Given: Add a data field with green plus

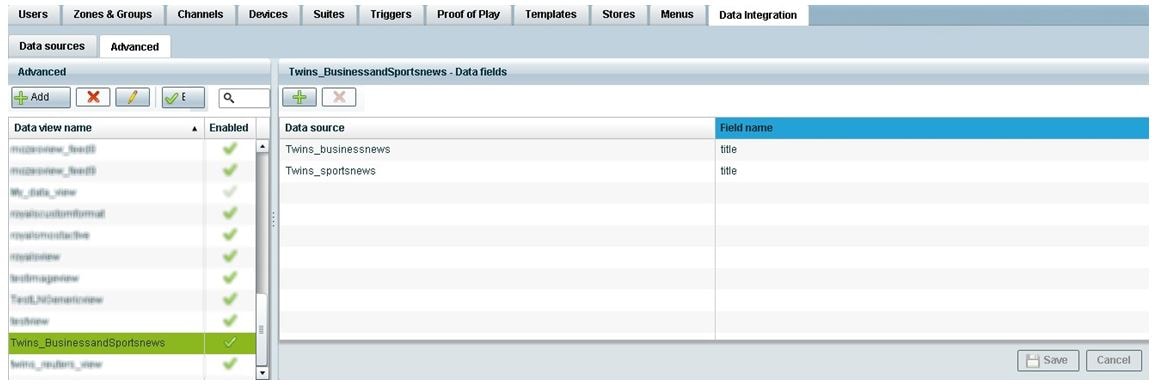Looking at the screenshot, I should pyautogui.click(x=300, y=97).
